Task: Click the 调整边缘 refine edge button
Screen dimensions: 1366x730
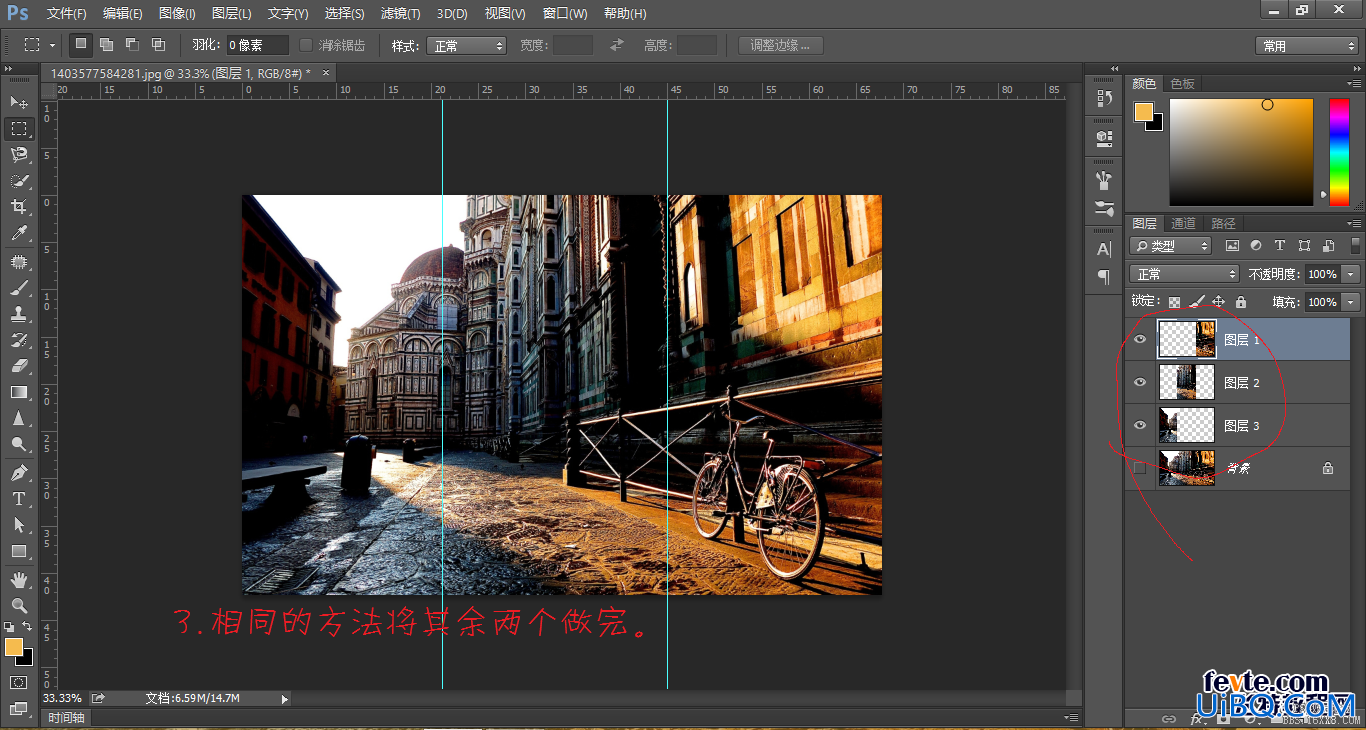Action: pos(781,45)
